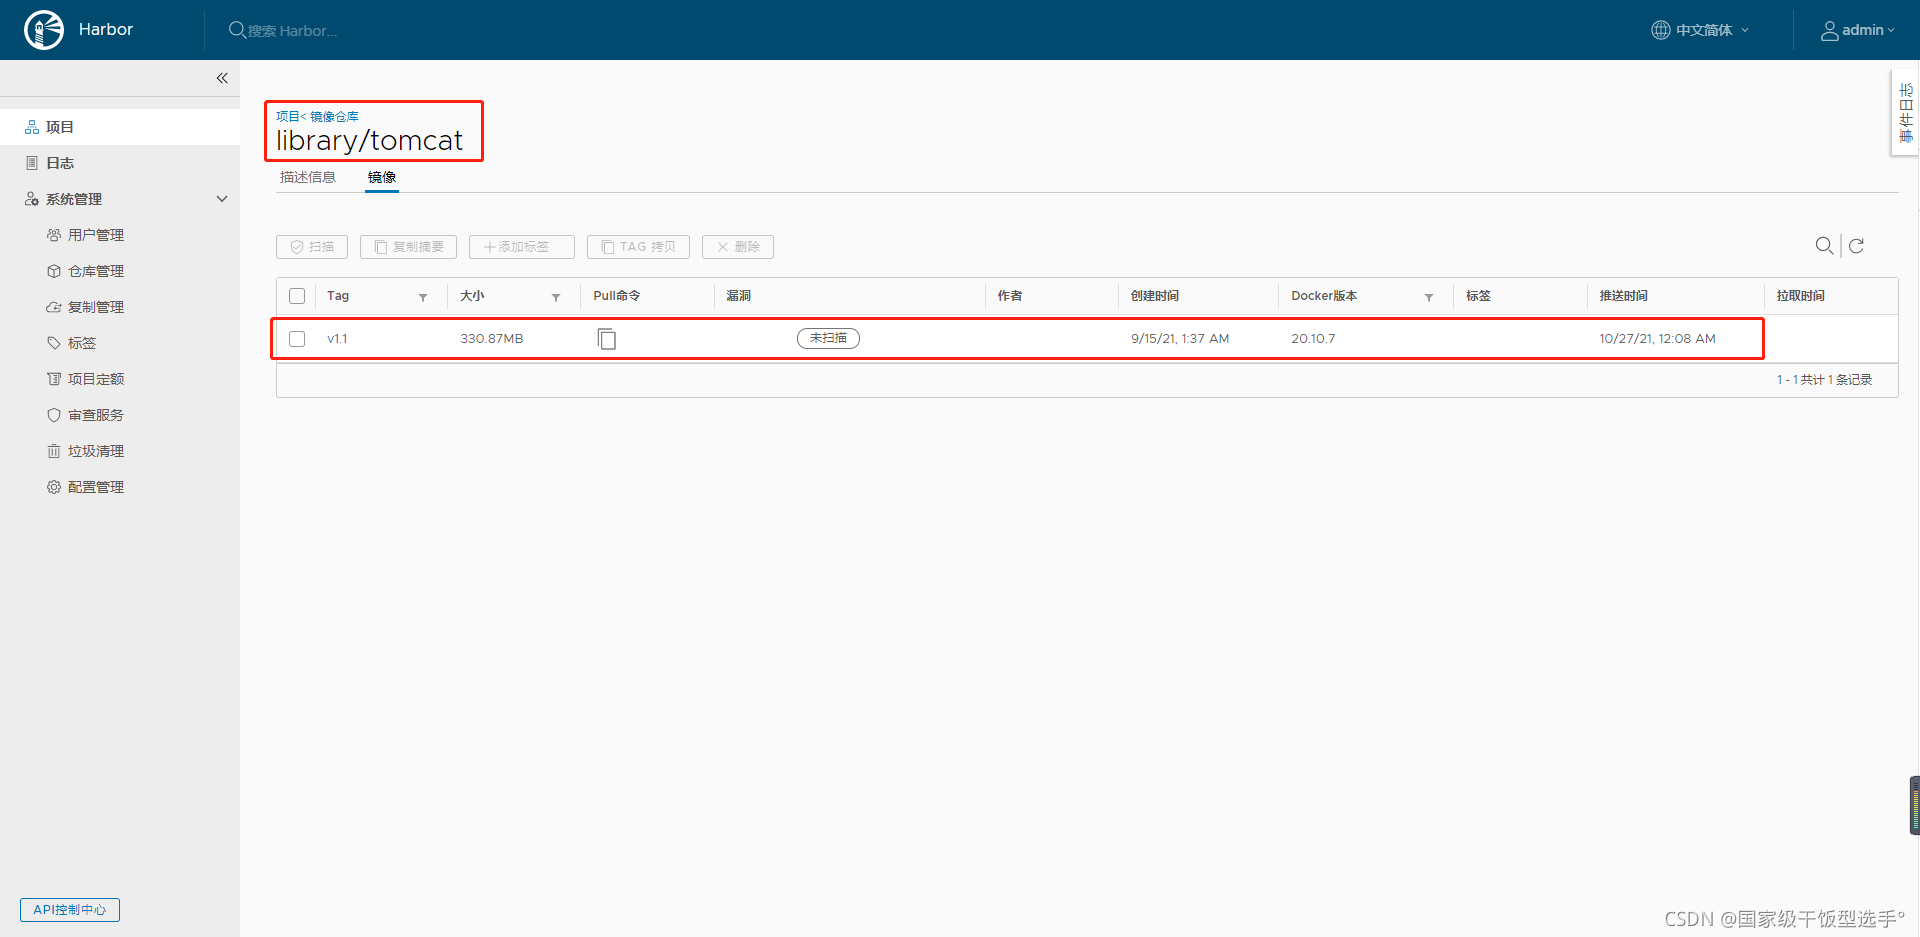Copy pull command icon for v1.1
This screenshot has width=1920, height=937.
607,339
